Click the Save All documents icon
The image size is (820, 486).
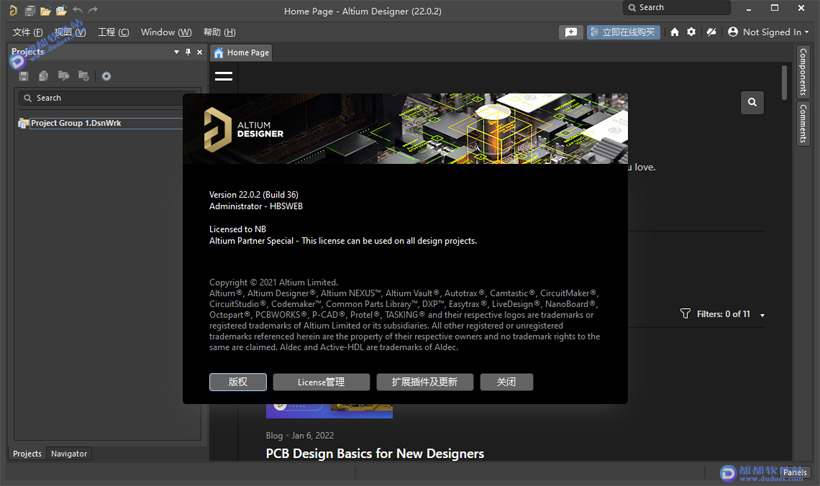coord(30,10)
